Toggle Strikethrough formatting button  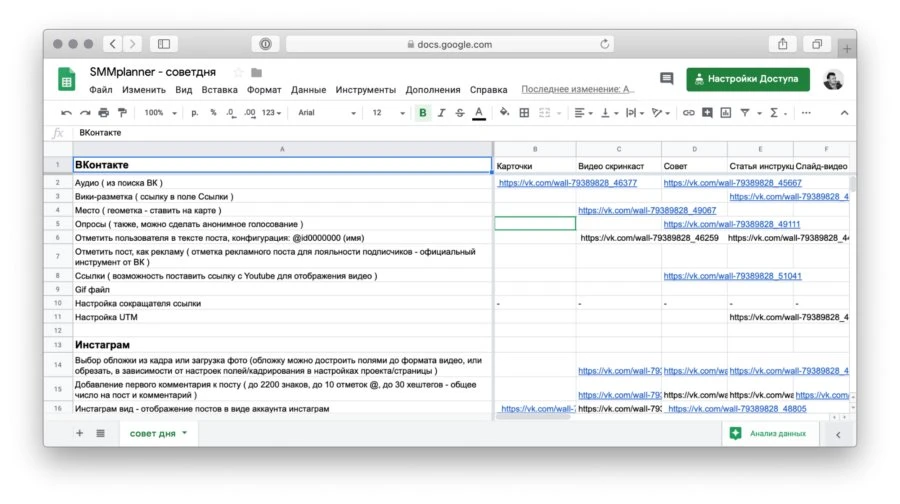tap(460, 113)
